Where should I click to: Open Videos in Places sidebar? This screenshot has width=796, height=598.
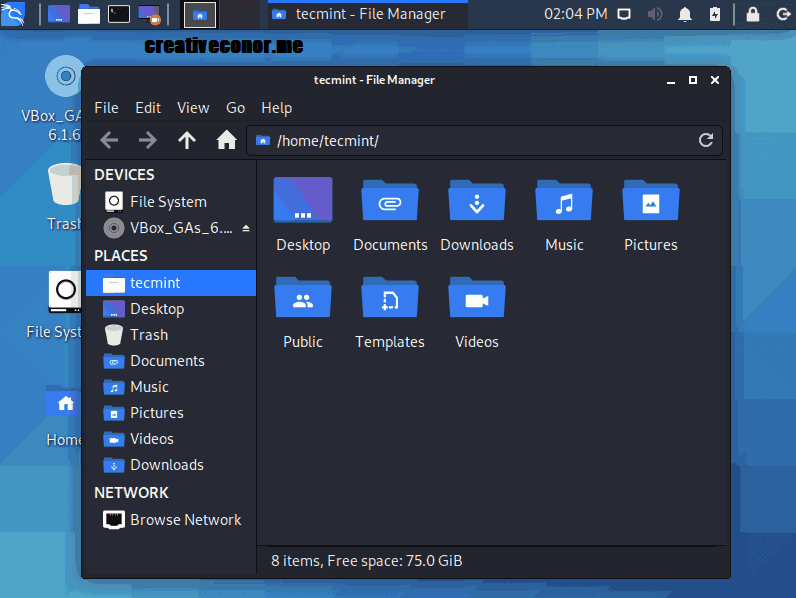click(x=171, y=439)
